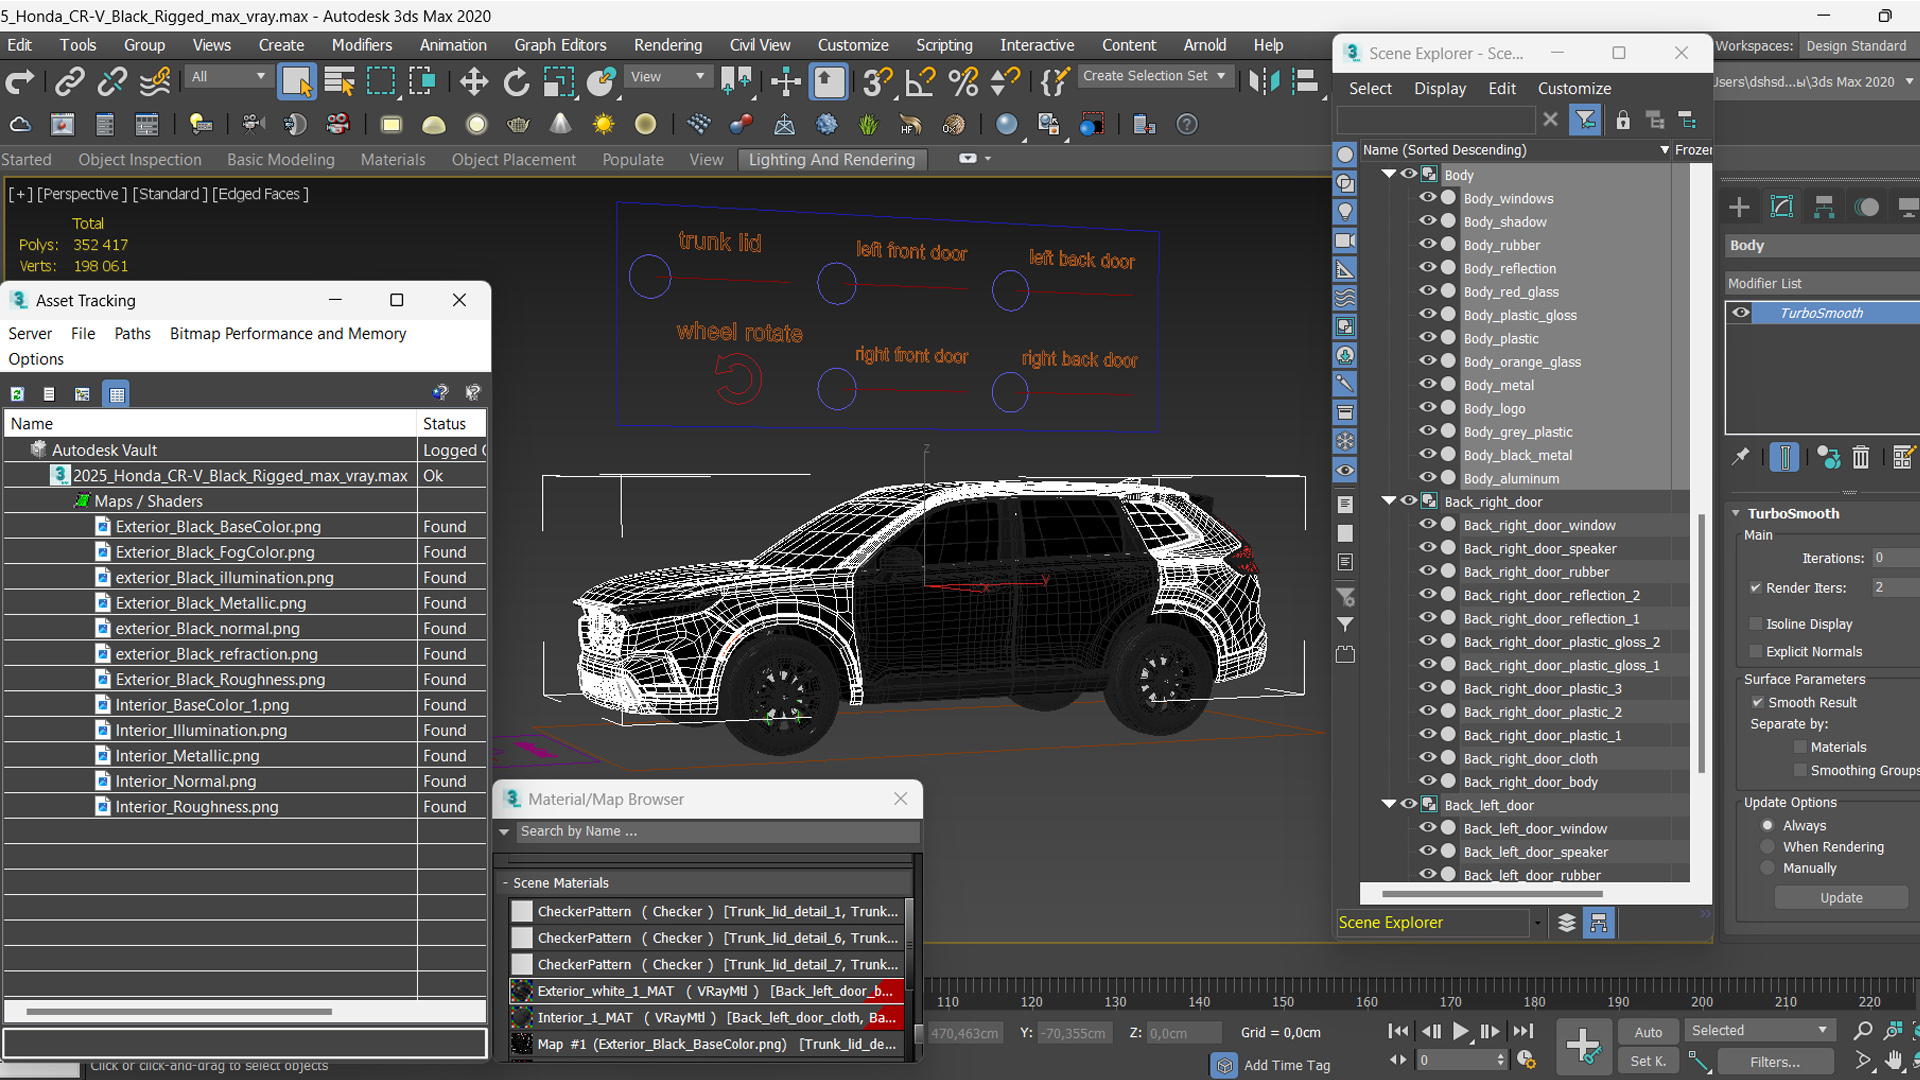Open the View reference coordinate dropdown
The height and width of the screenshot is (1080, 1920).
click(668, 77)
